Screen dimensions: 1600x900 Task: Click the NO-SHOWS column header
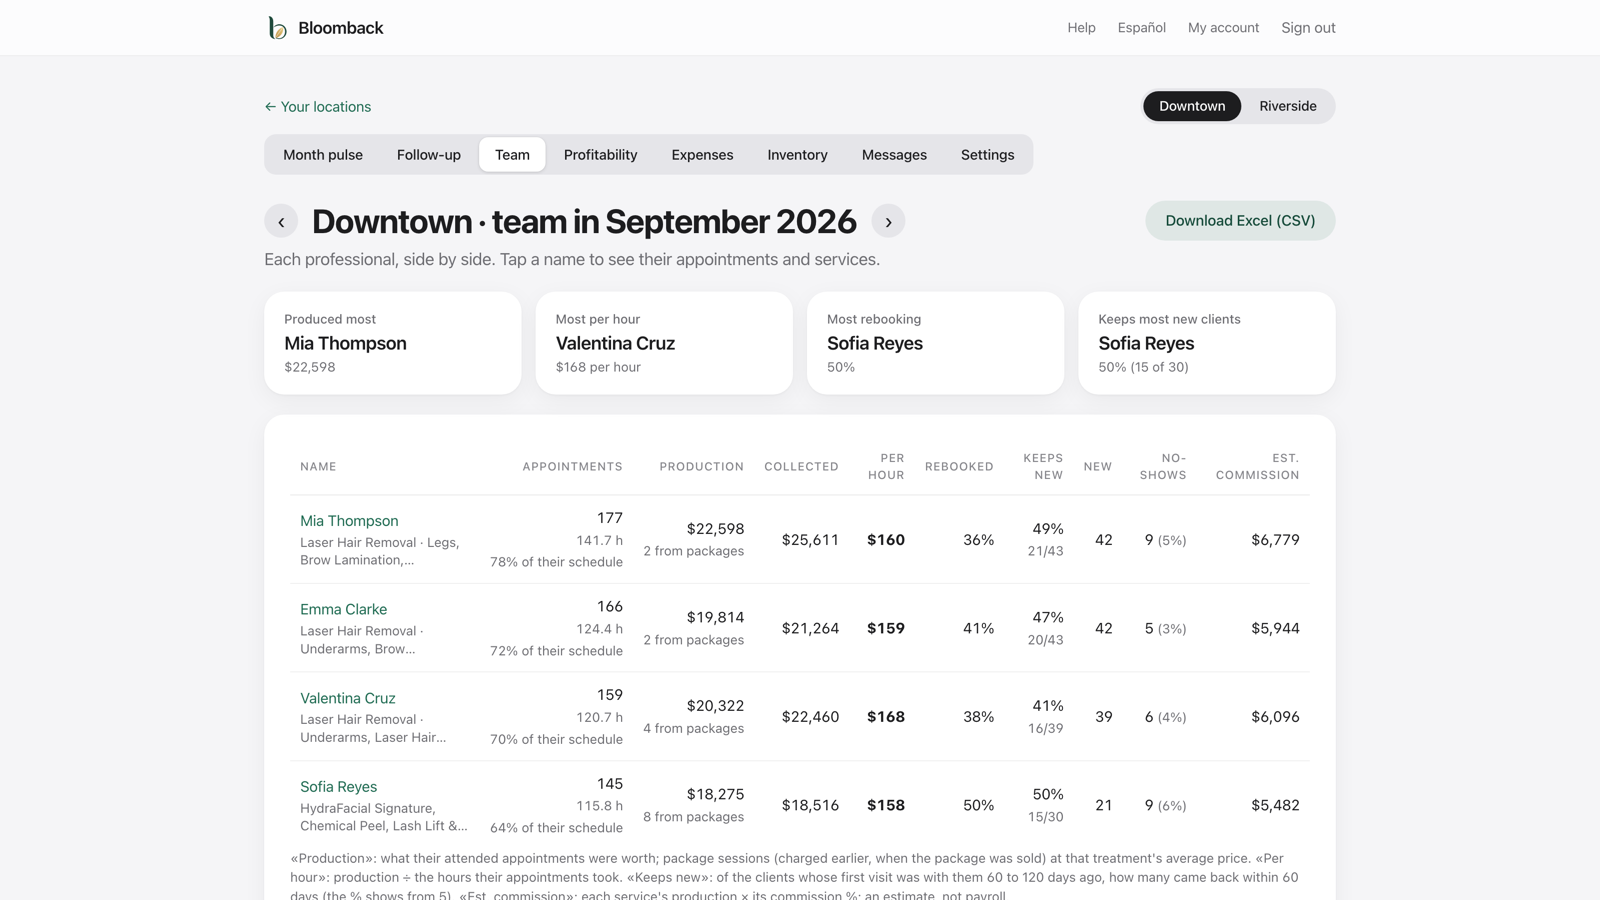click(x=1163, y=467)
